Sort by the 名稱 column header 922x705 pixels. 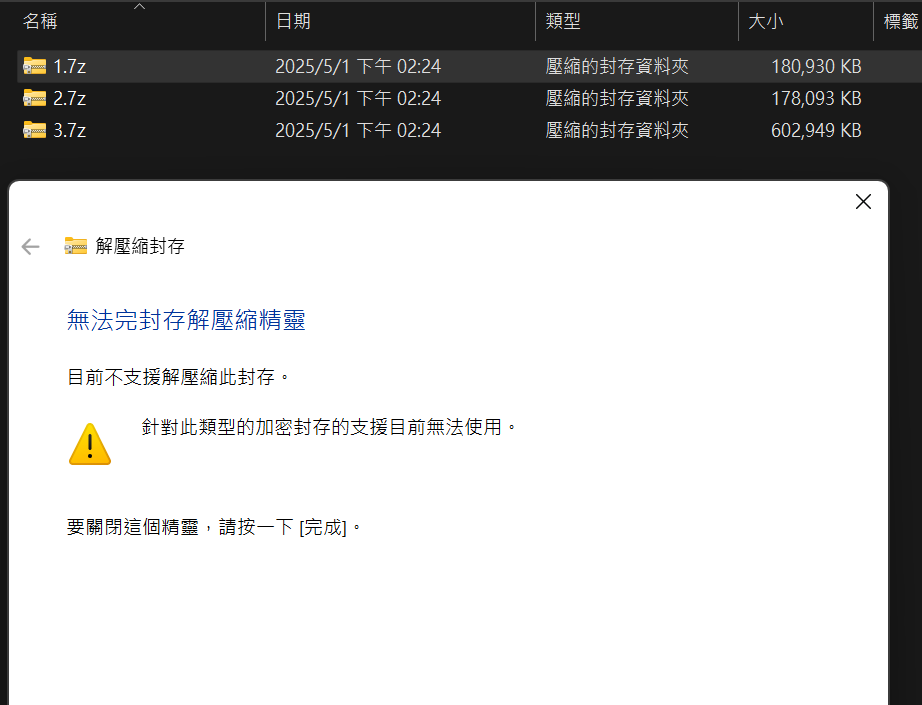coord(40,21)
